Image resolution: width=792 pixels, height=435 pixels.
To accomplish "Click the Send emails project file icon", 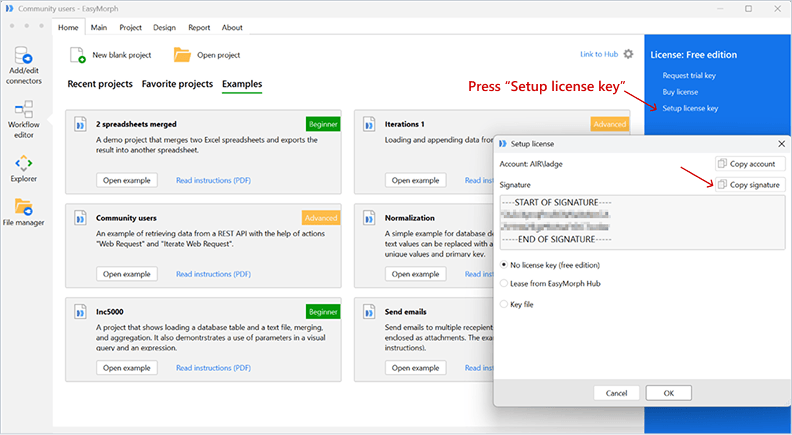I will [369, 312].
